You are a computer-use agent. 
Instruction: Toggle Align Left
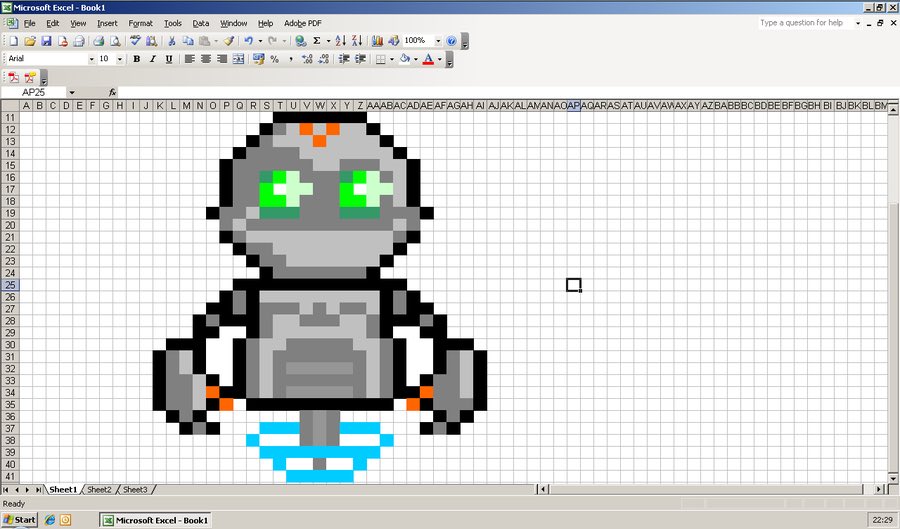click(x=189, y=59)
